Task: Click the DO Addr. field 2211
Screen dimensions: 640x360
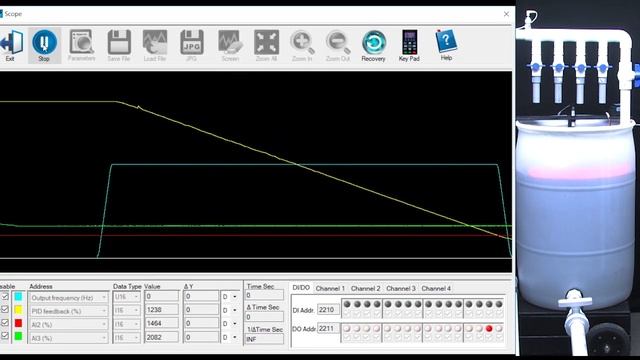Action: coord(328,329)
